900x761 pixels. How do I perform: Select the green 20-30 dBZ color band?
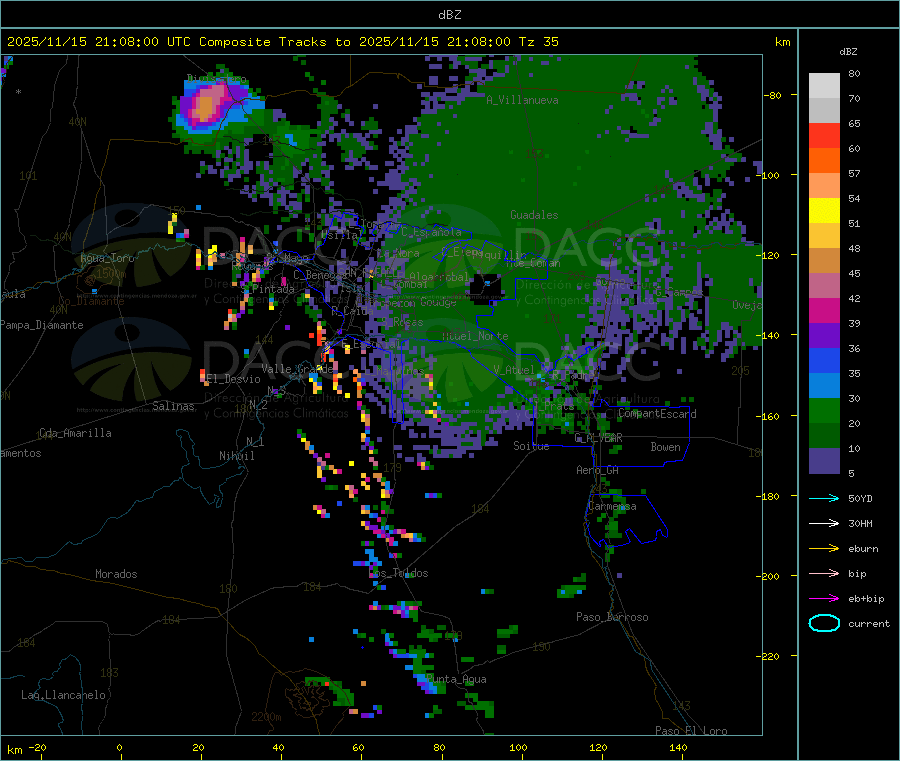824,411
